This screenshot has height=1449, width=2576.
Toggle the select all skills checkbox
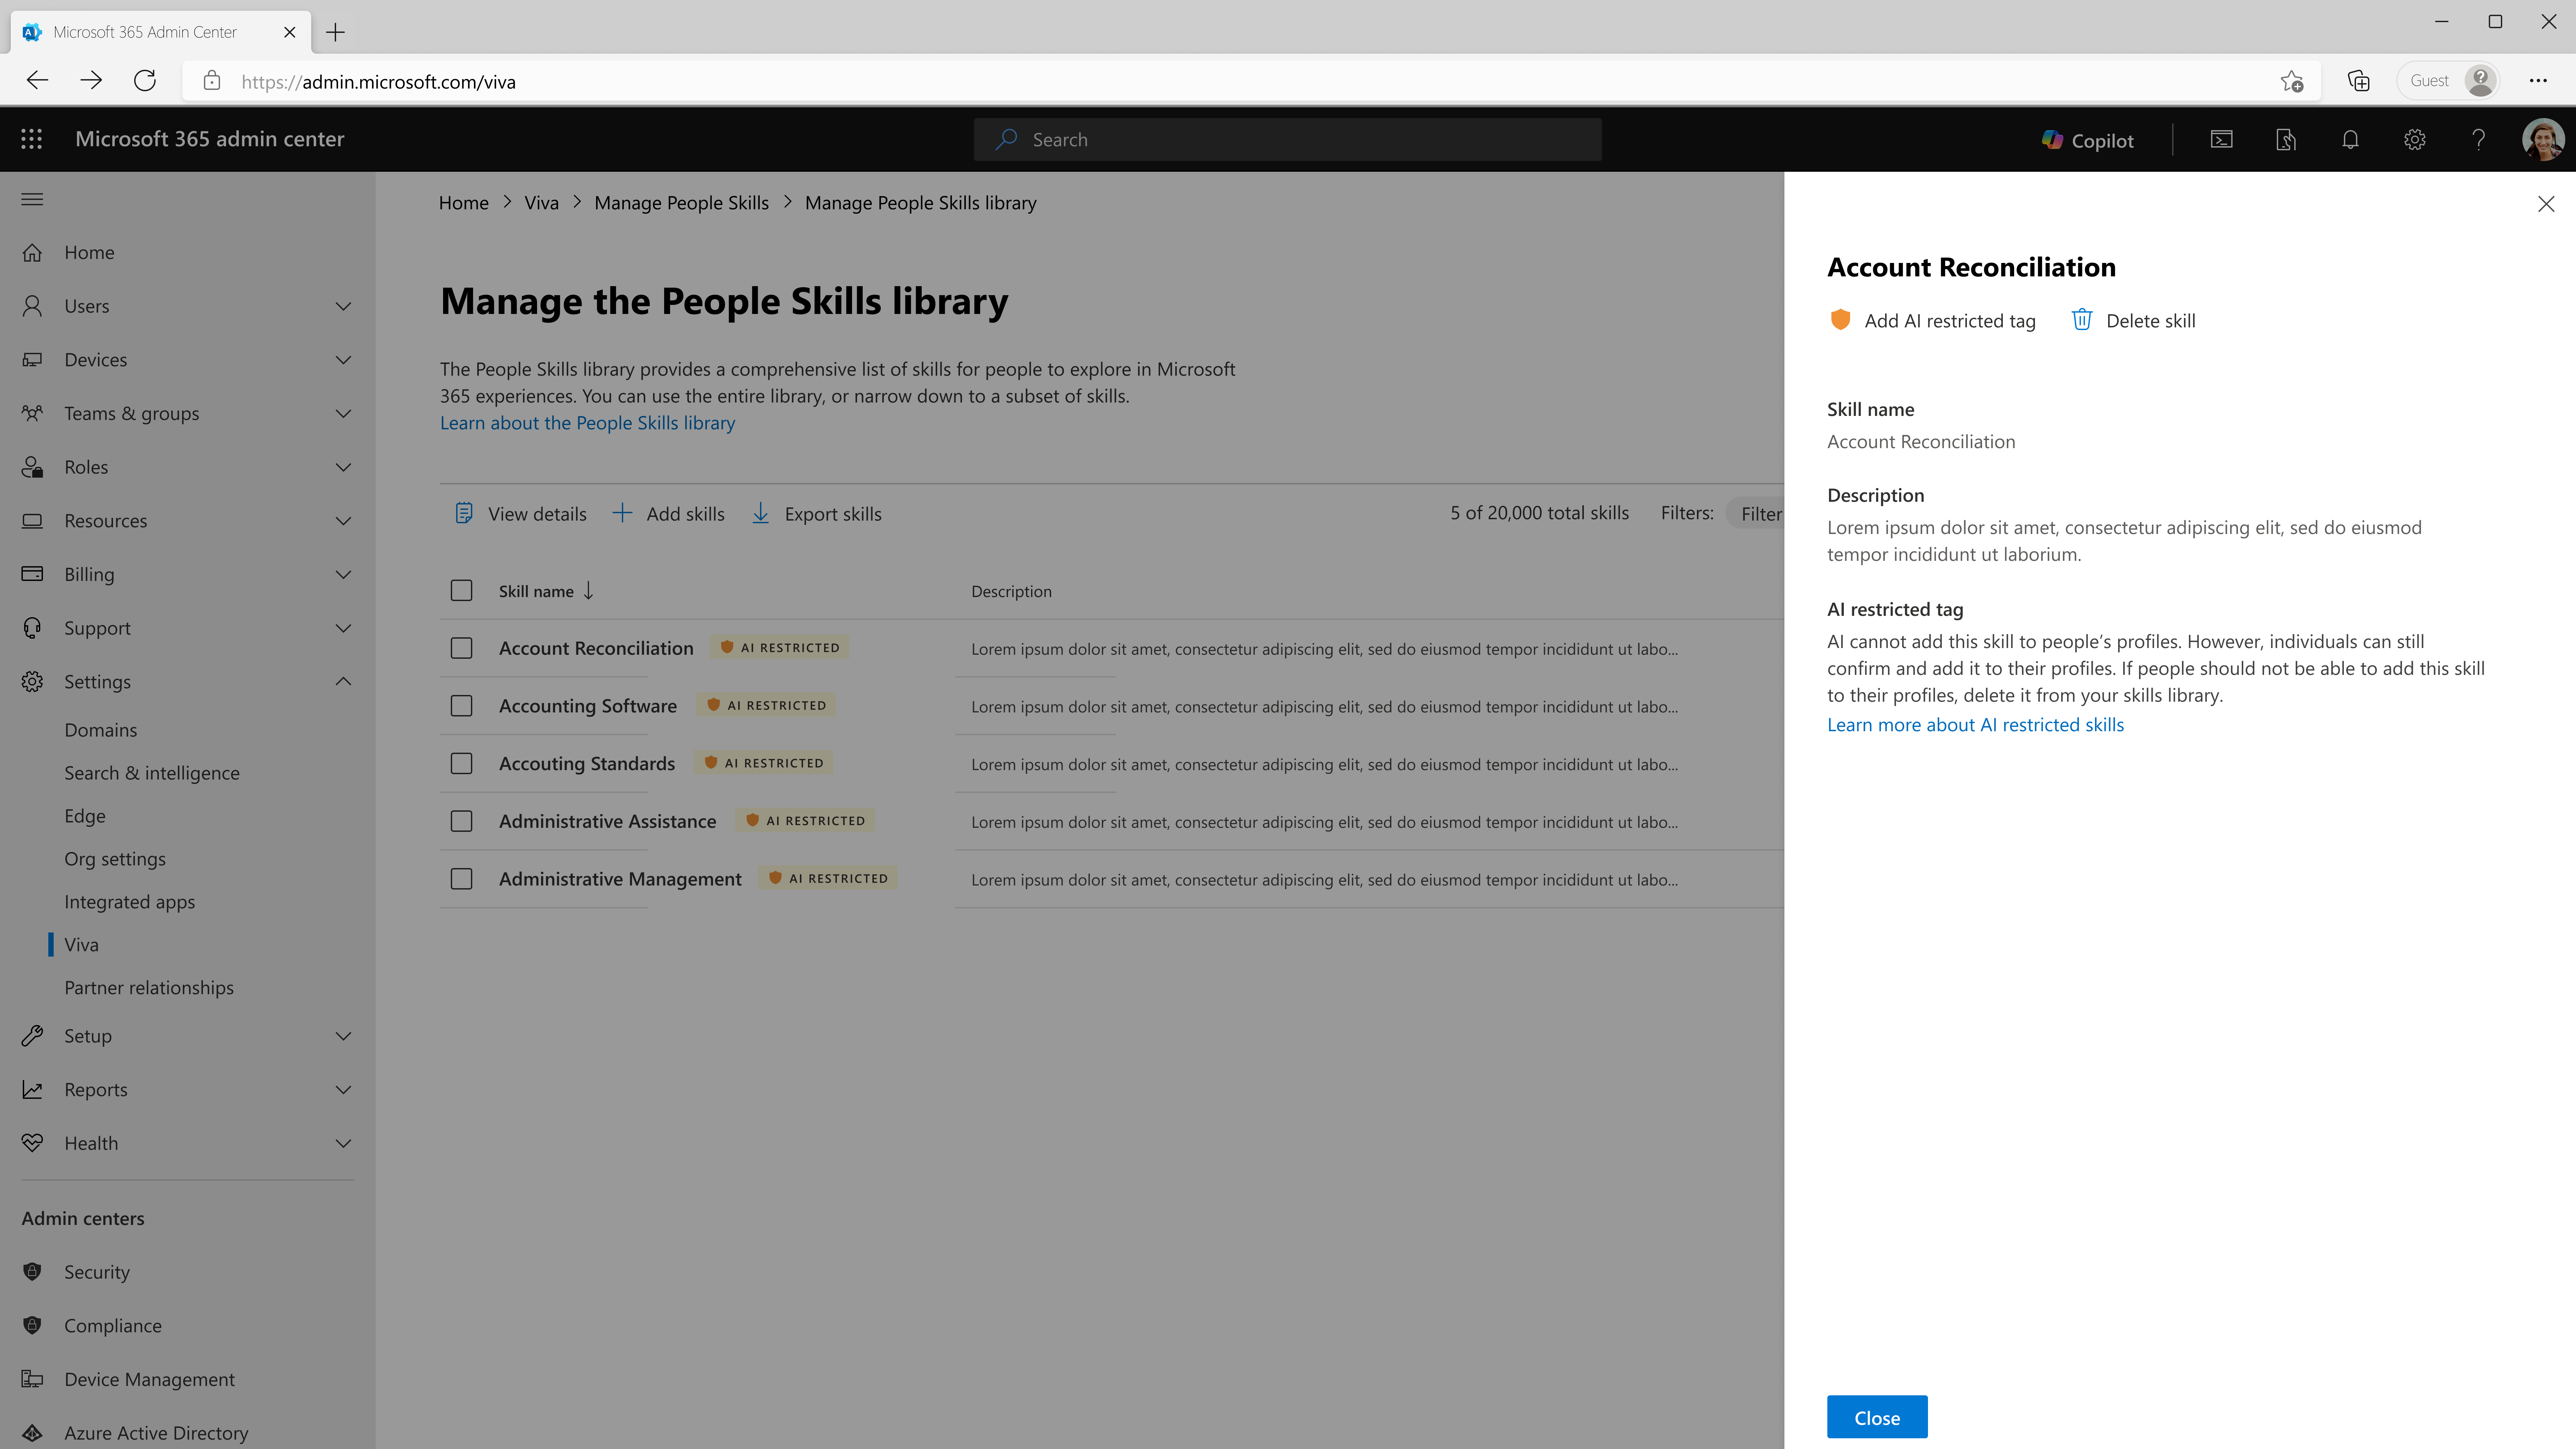pos(461,591)
